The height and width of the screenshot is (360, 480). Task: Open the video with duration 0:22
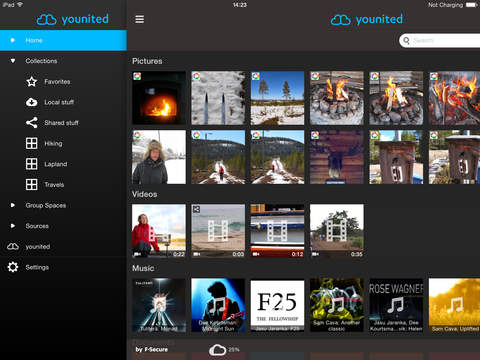(159, 231)
